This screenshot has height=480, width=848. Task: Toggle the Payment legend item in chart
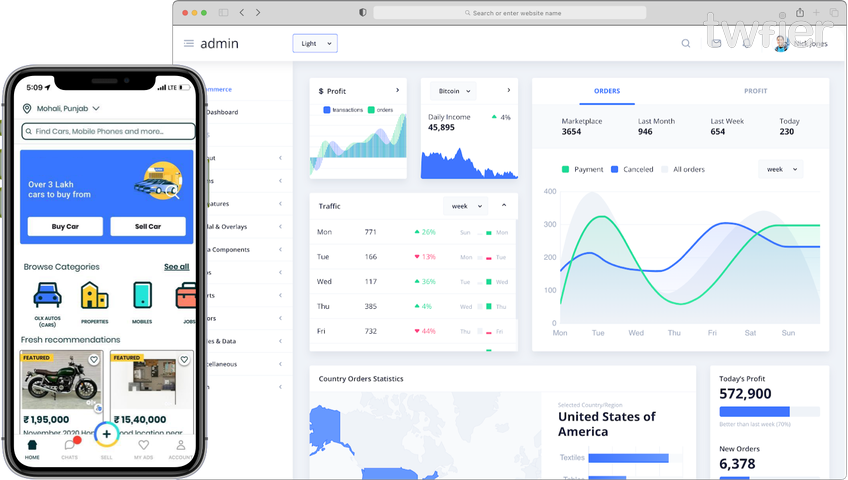582,170
